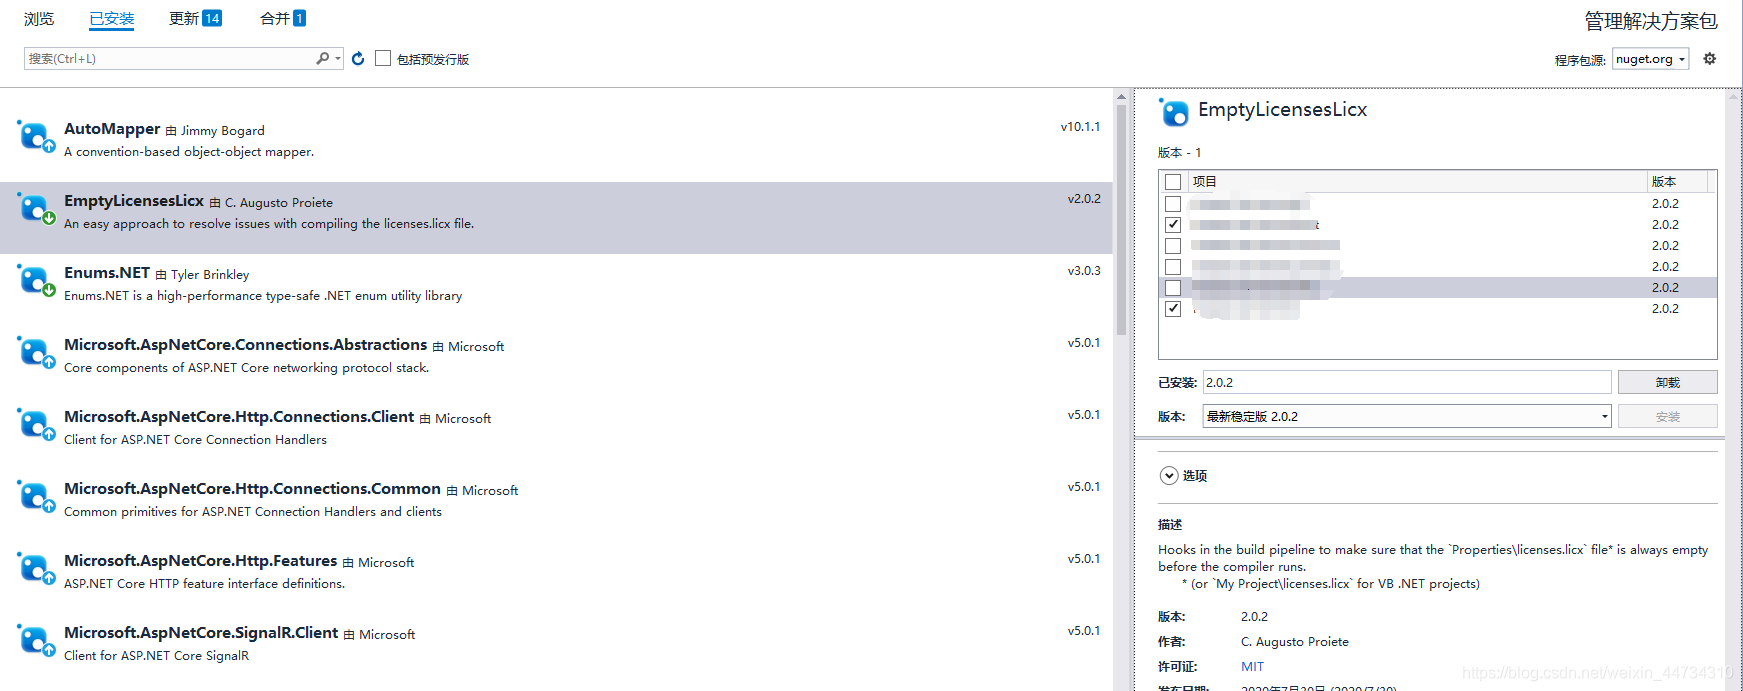This screenshot has width=1743, height=691.
Task: Open the nuget.org package source dropdown
Action: coord(1651,59)
